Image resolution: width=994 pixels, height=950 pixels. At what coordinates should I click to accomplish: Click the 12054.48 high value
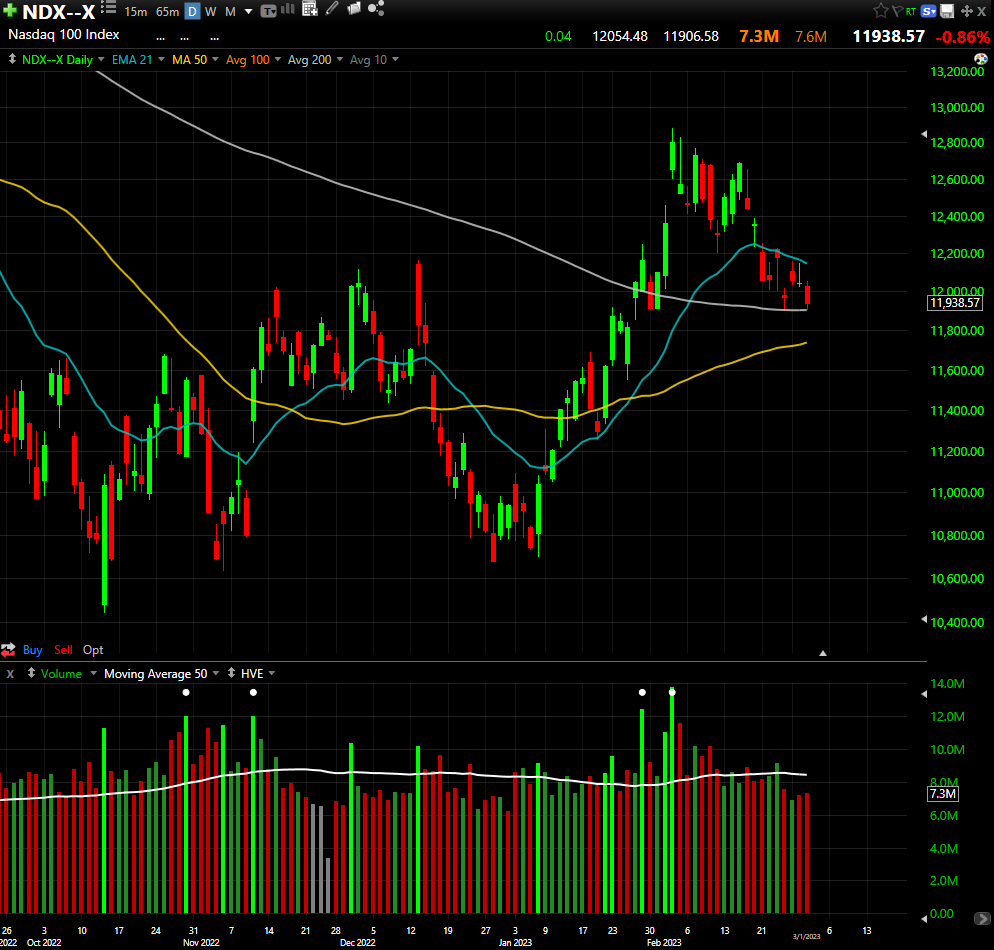click(619, 36)
